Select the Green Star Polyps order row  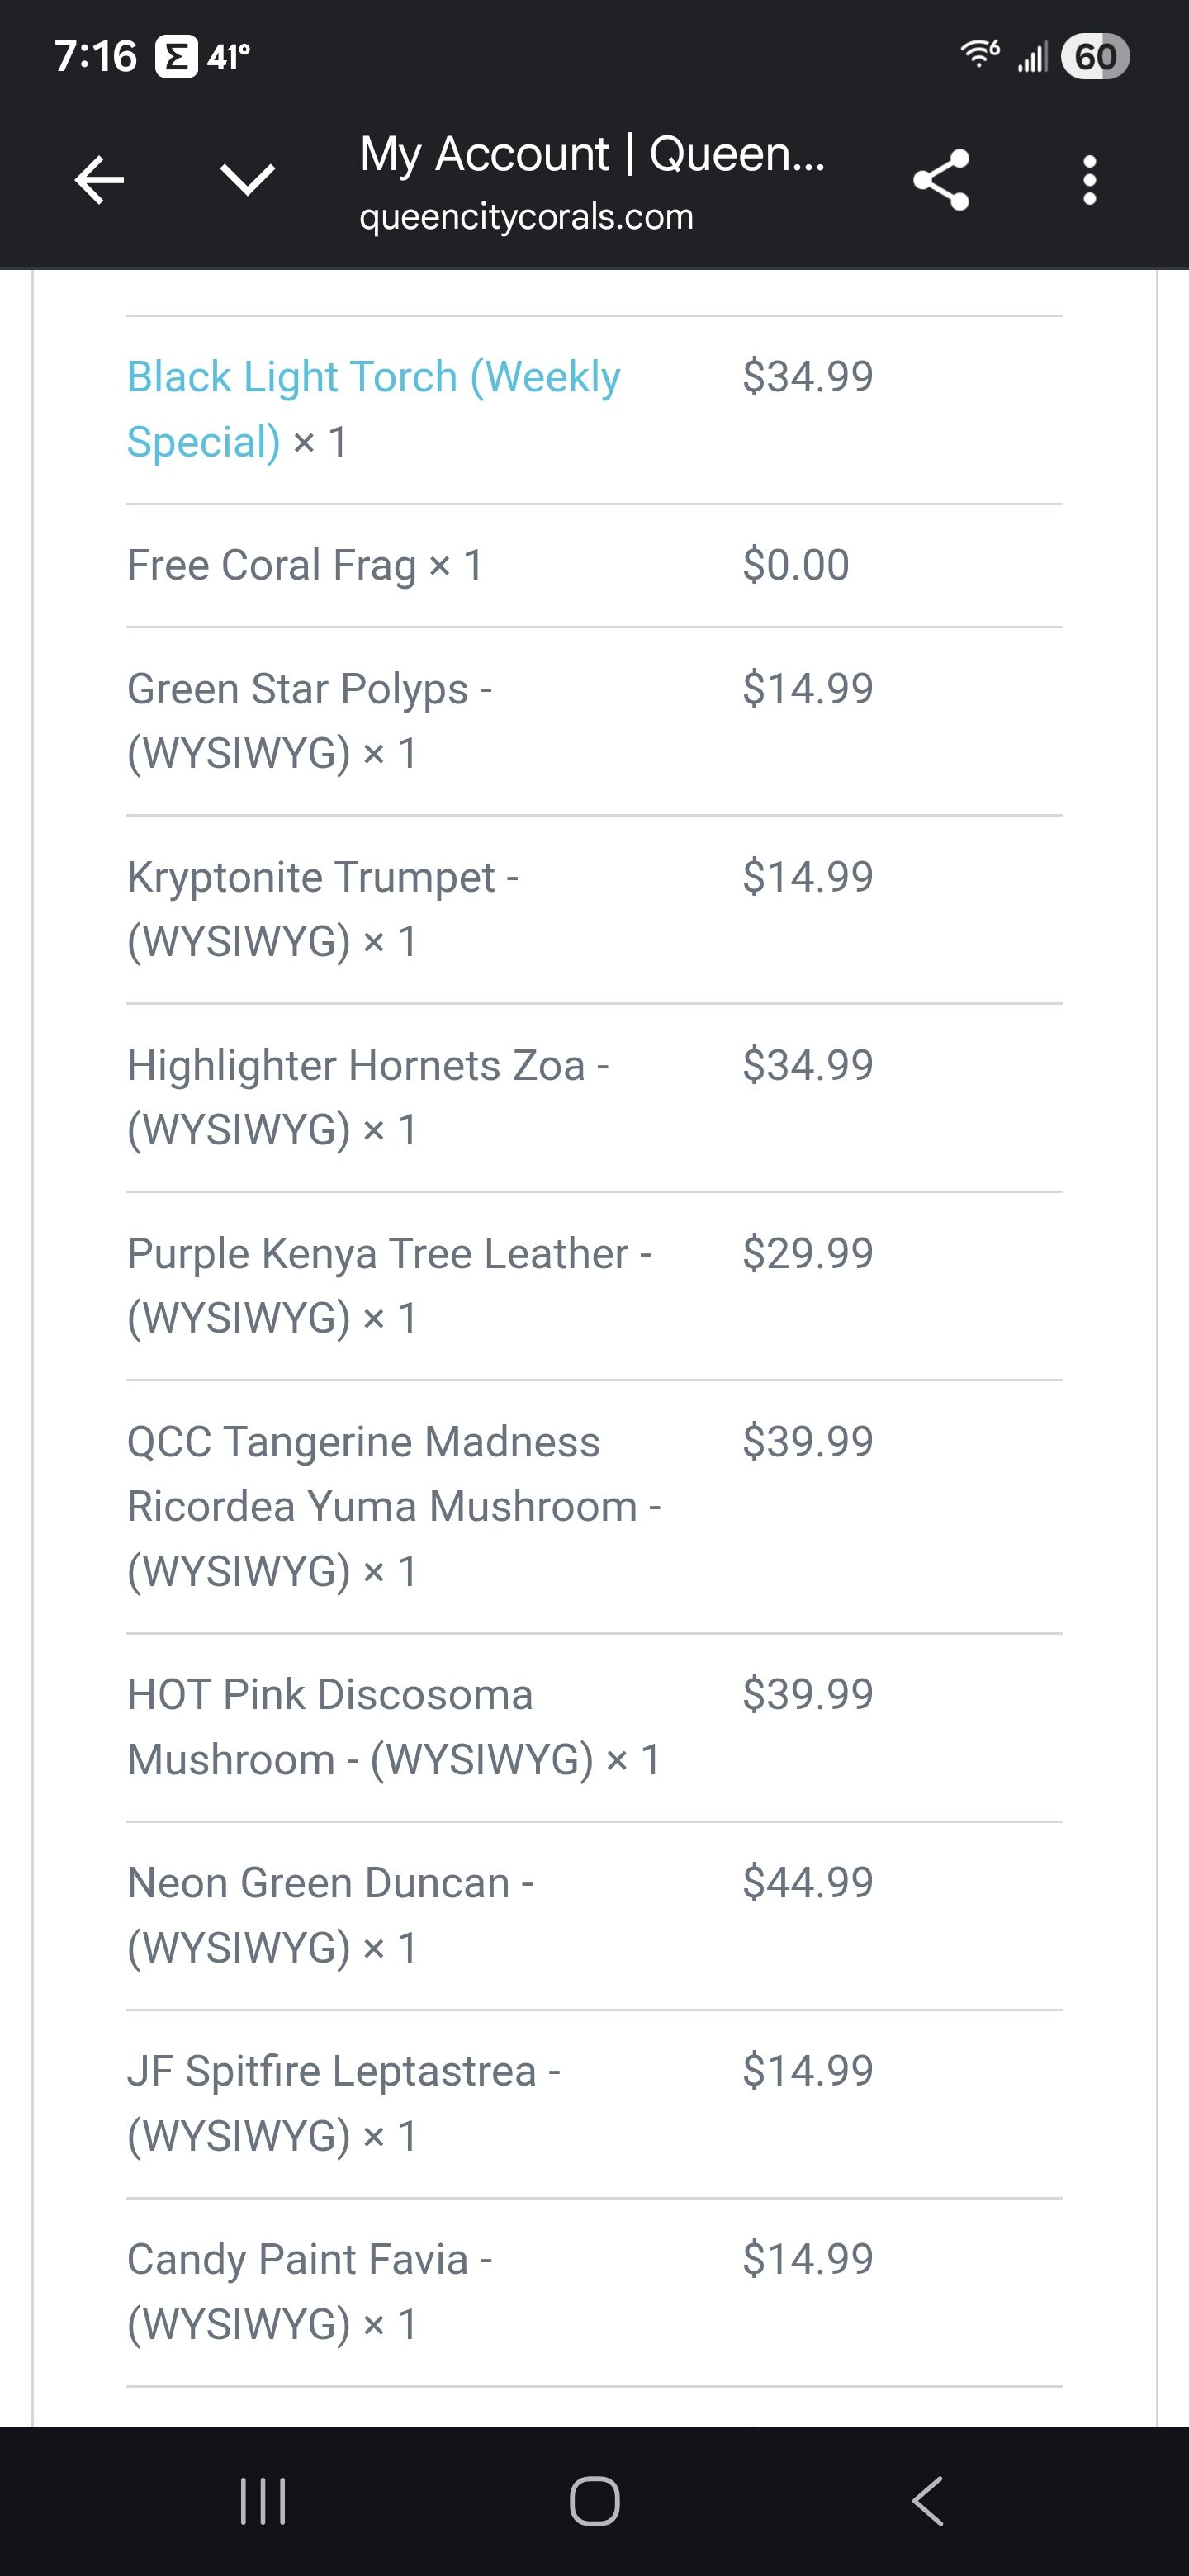[309, 721]
